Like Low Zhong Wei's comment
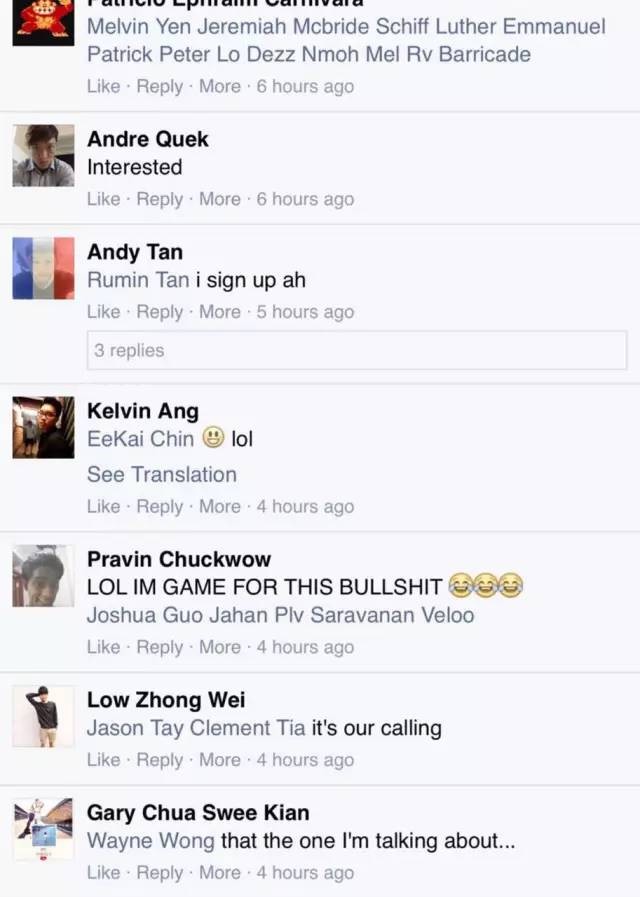This screenshot has width=640, height=897. pyautogui.click(x=104, y=760)
